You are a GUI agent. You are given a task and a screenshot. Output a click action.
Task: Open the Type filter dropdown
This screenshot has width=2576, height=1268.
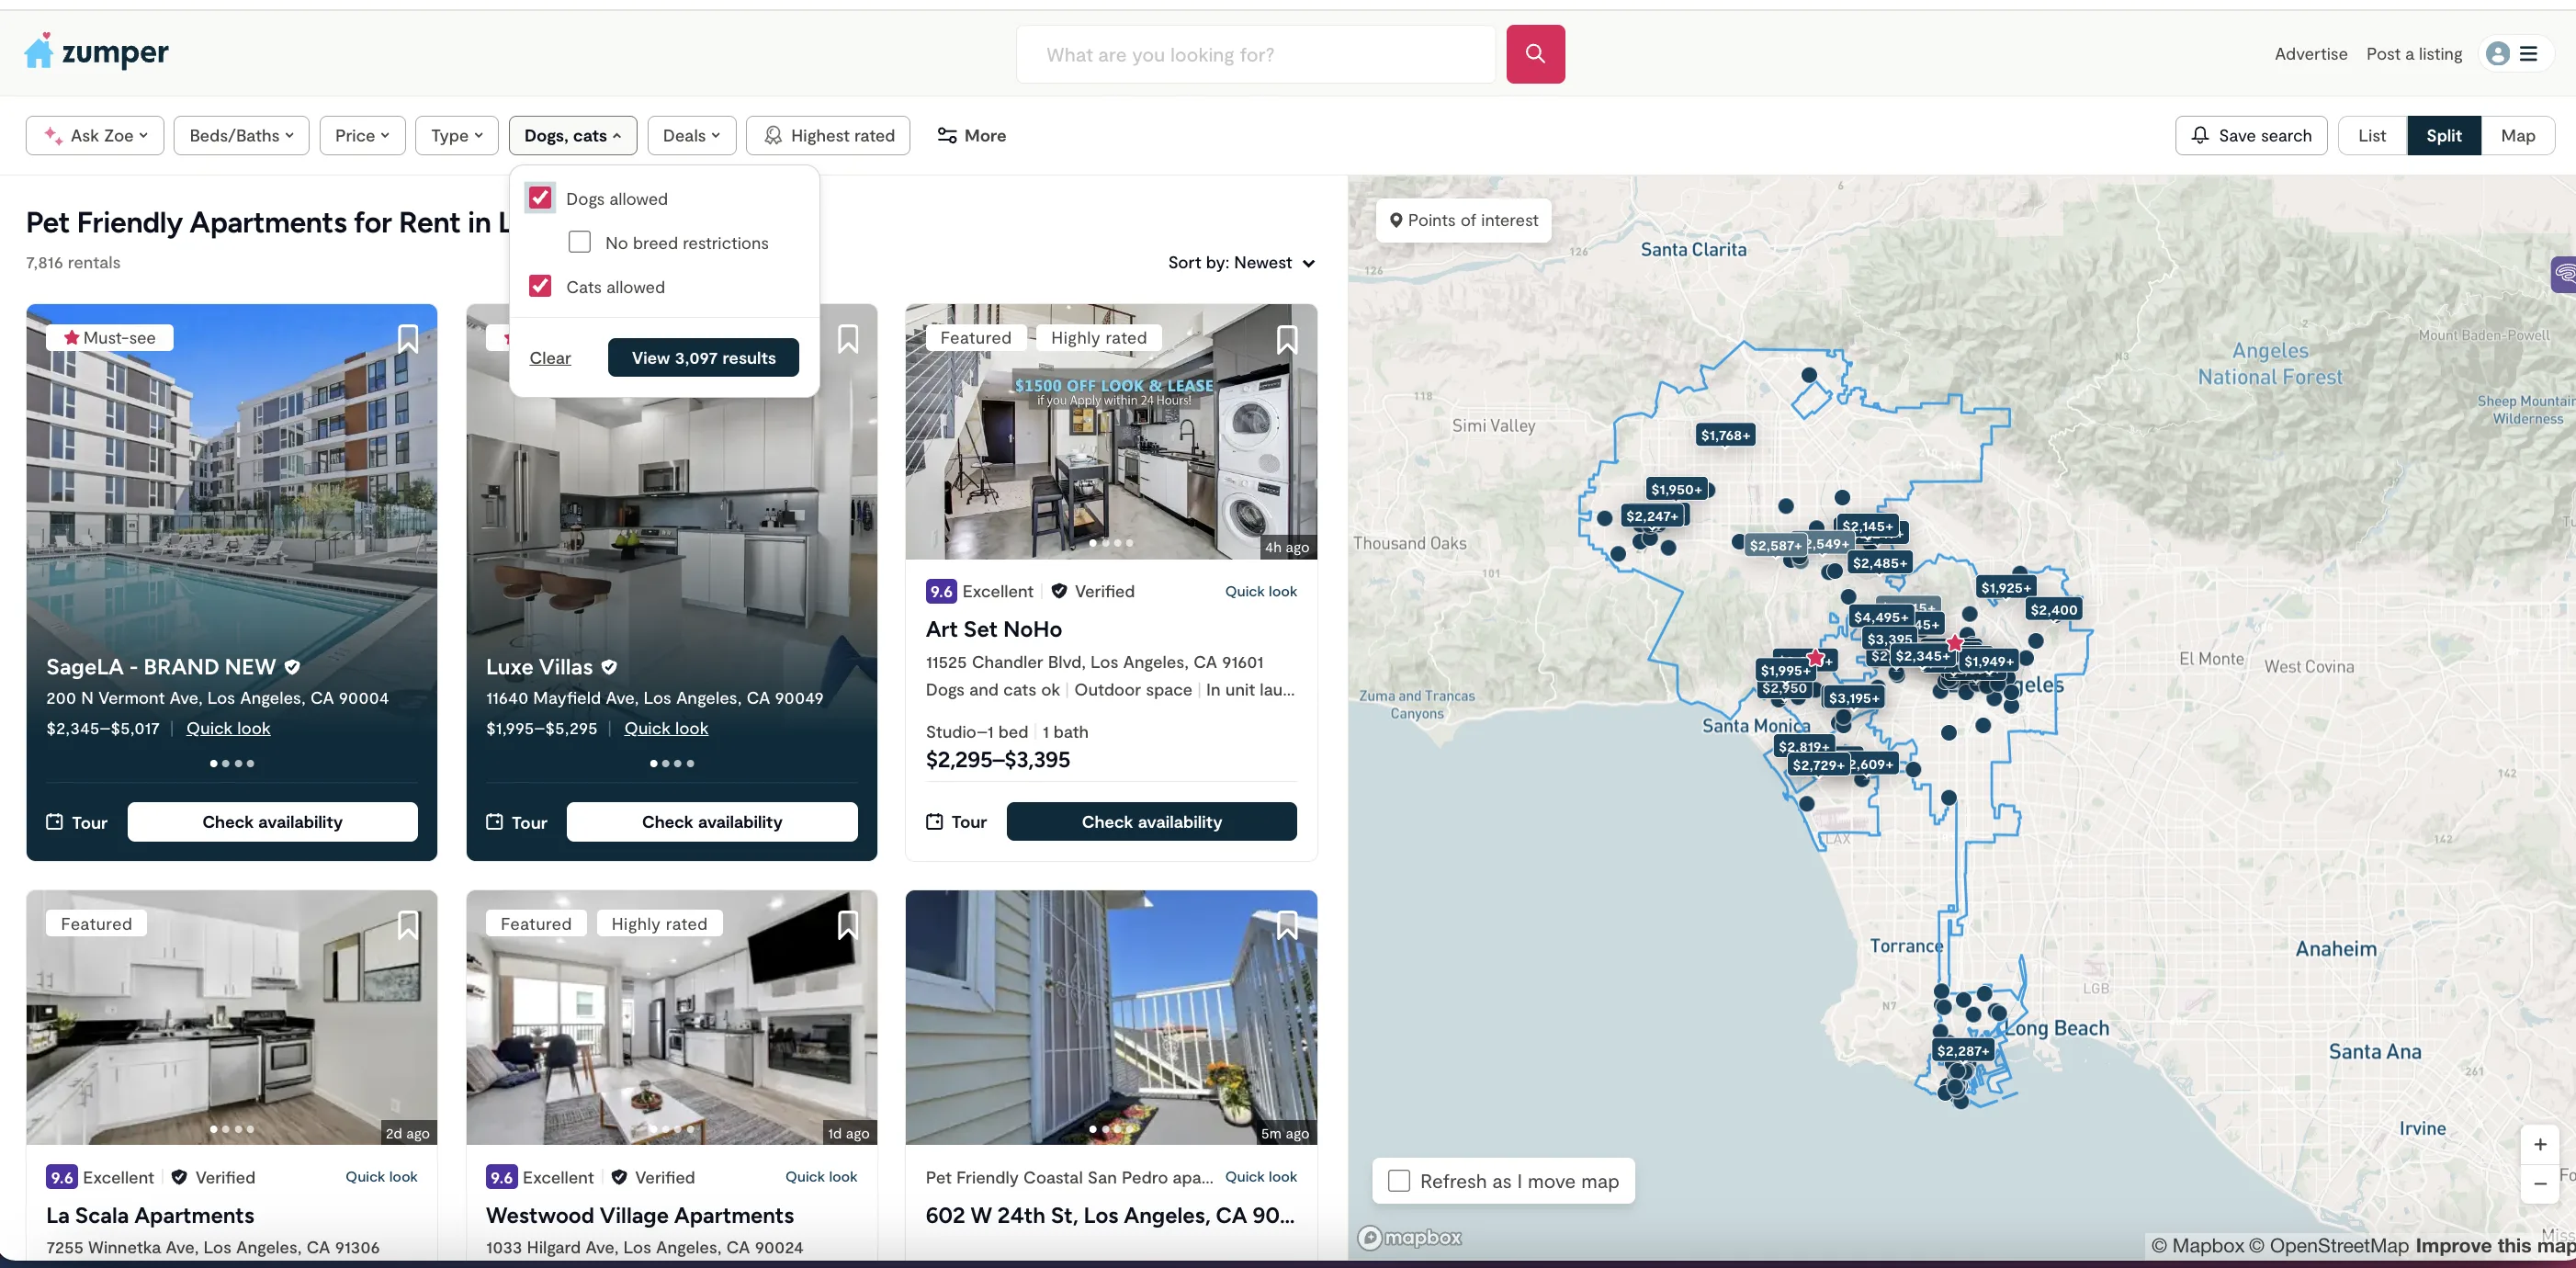[x=457, y=135]
